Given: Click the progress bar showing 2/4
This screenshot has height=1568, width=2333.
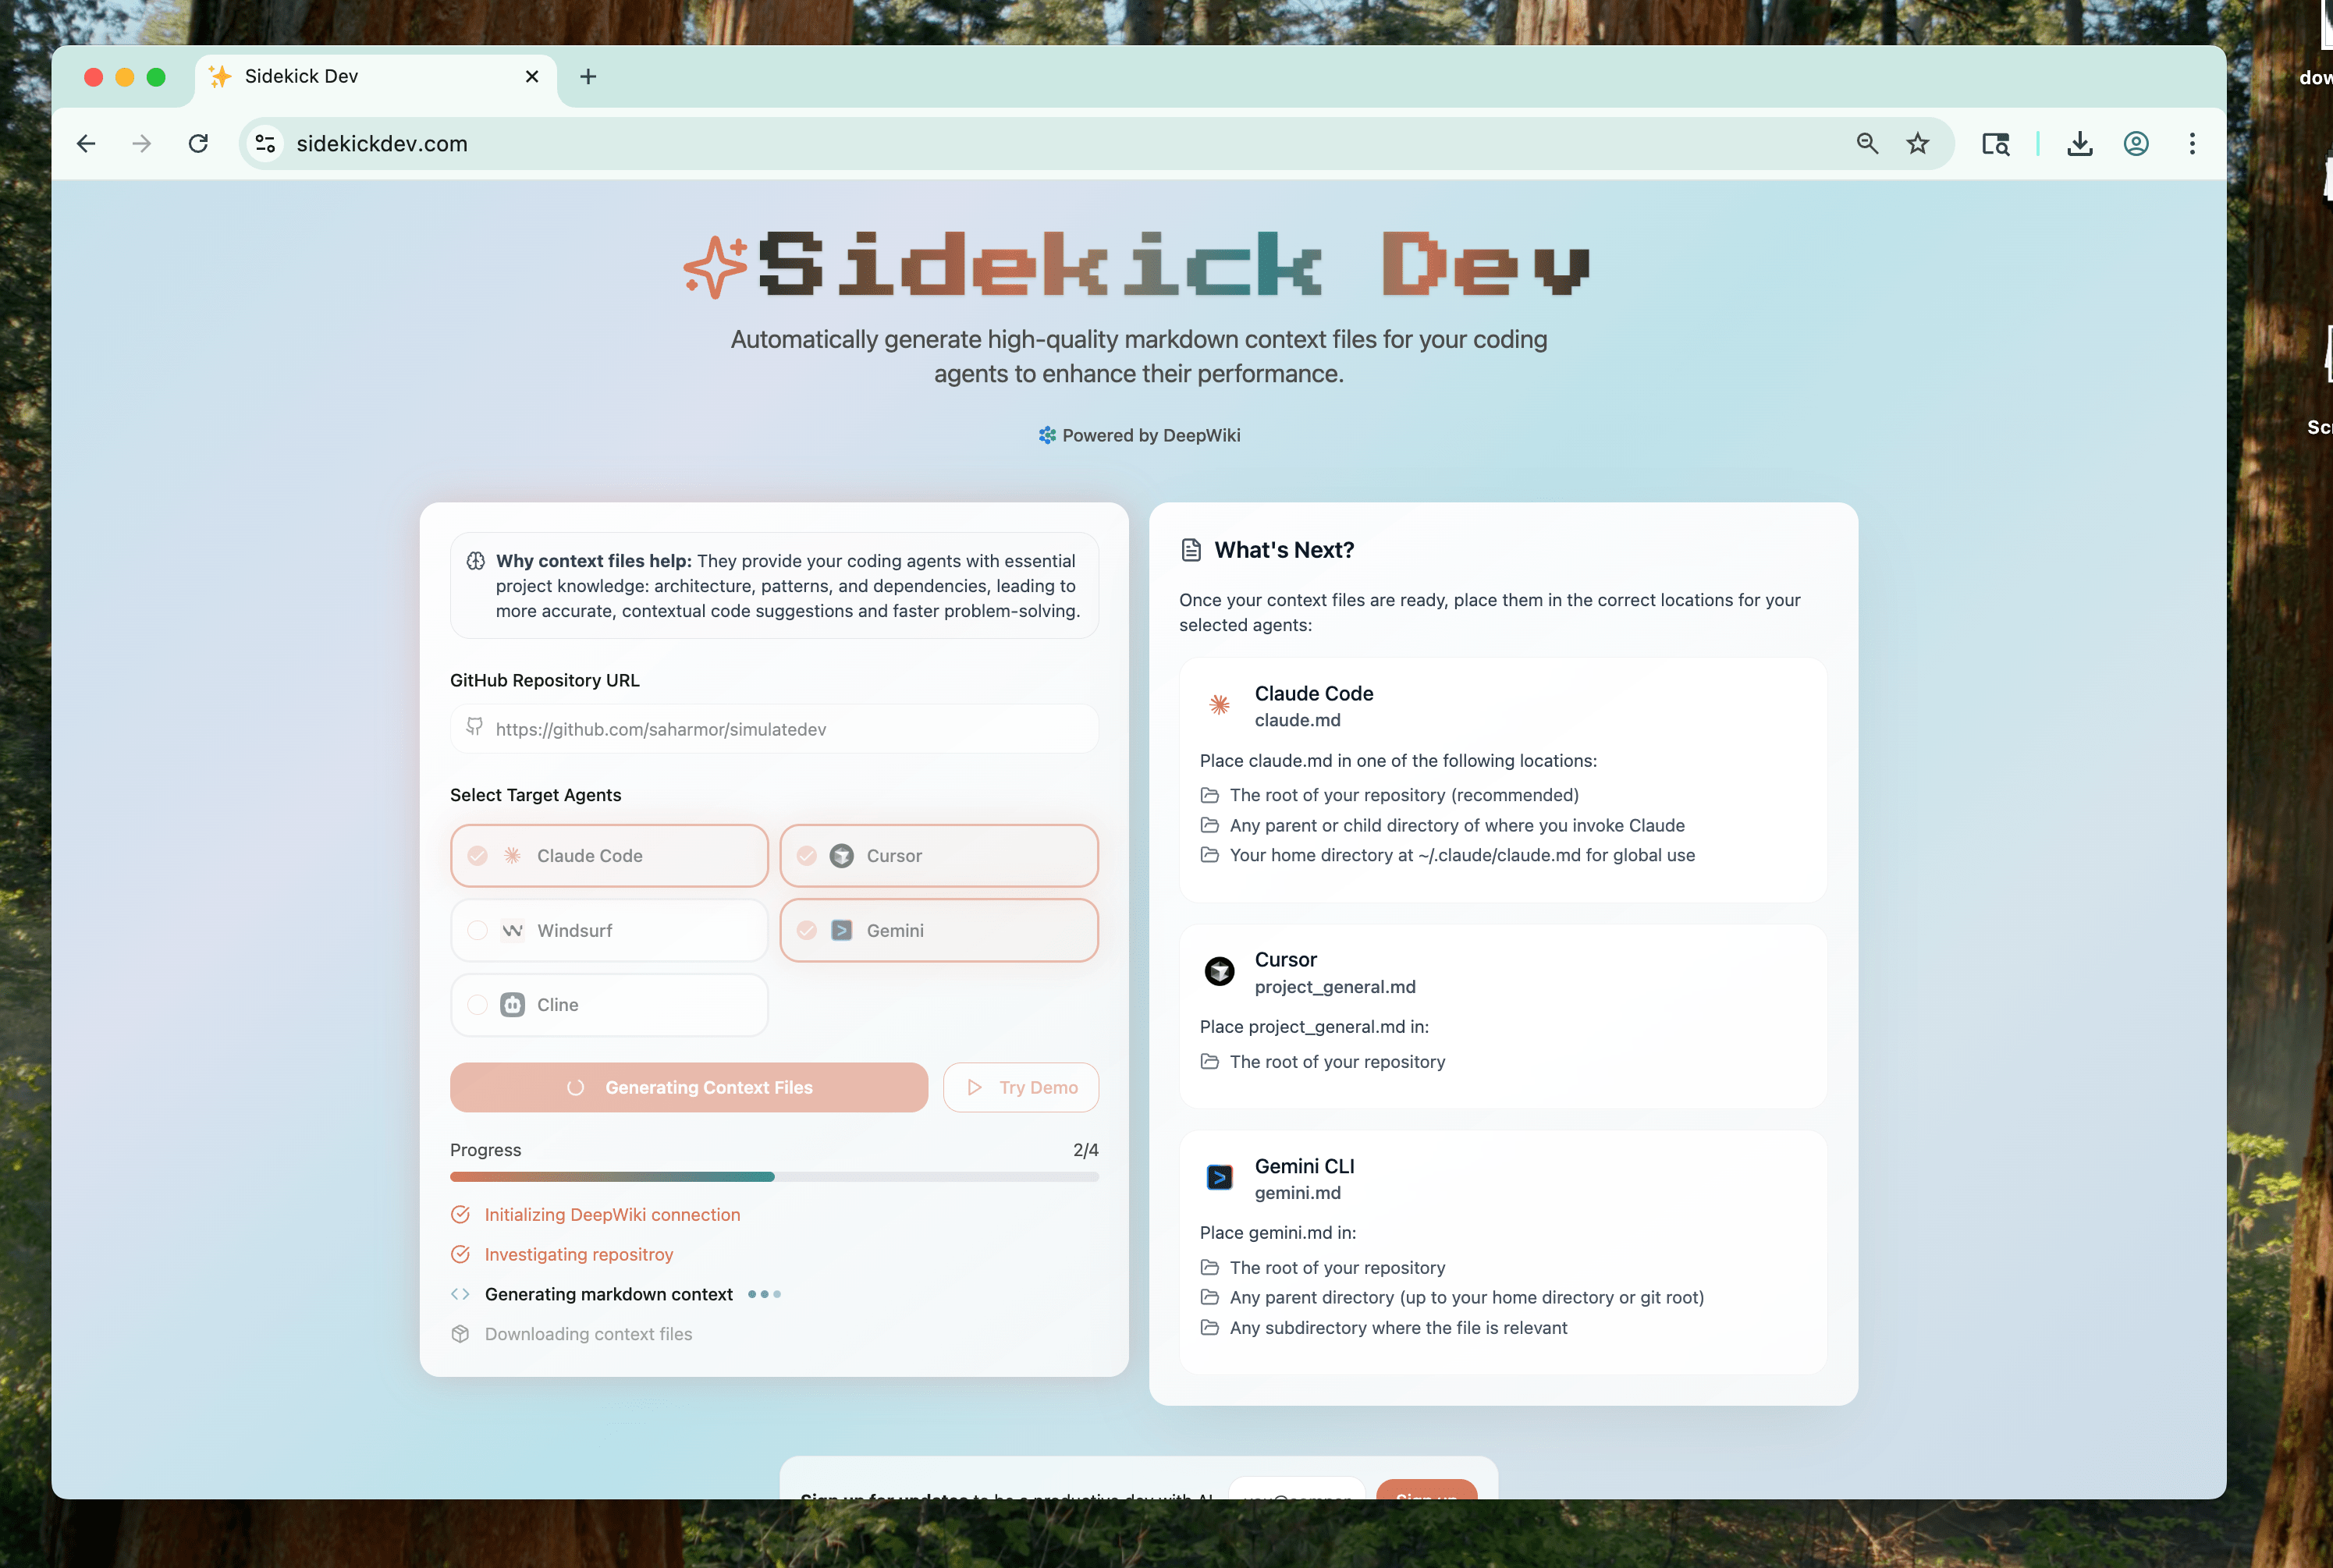Looking at the screenshot, I should coord(774,1177).
